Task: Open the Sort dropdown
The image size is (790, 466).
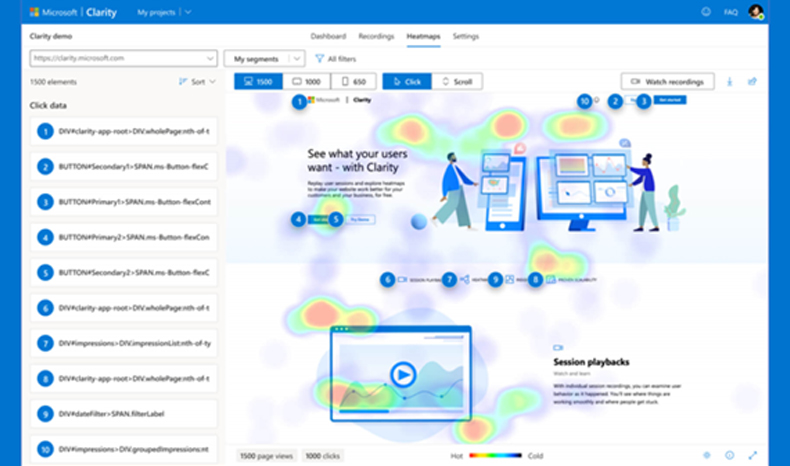Action: (x=197, y=82)
